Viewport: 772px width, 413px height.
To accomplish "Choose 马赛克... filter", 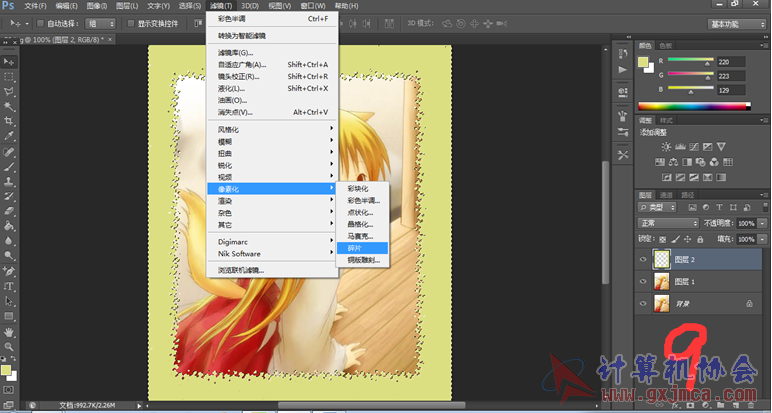I will pos(362,236).
